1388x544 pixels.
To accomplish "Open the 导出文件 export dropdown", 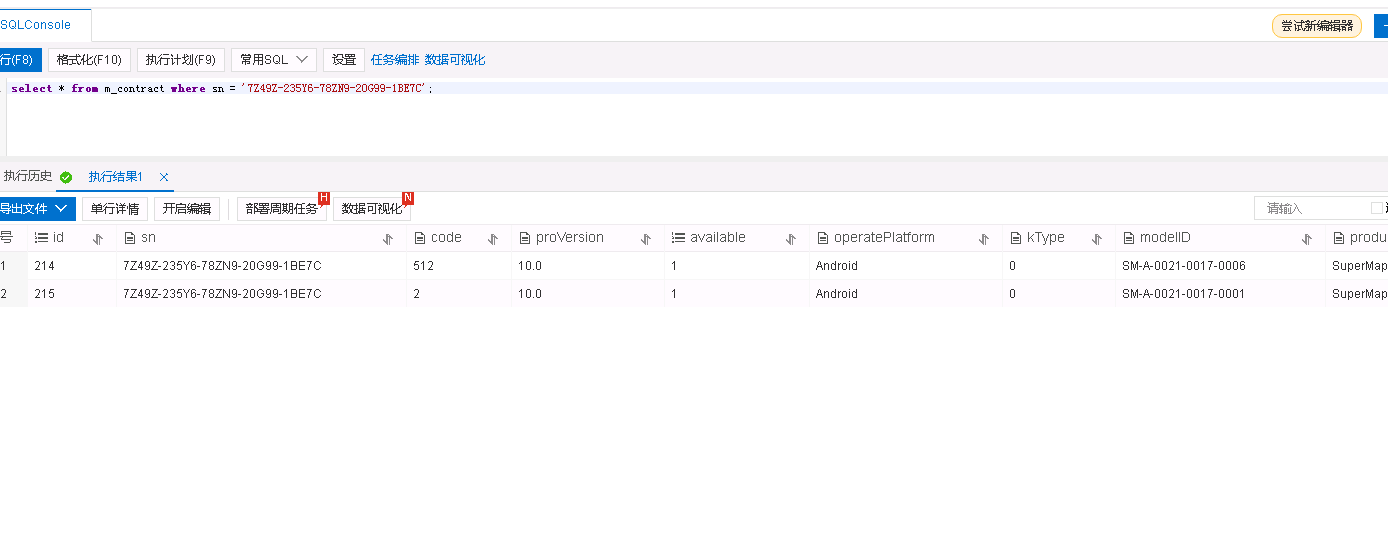I will coord(36,209).
